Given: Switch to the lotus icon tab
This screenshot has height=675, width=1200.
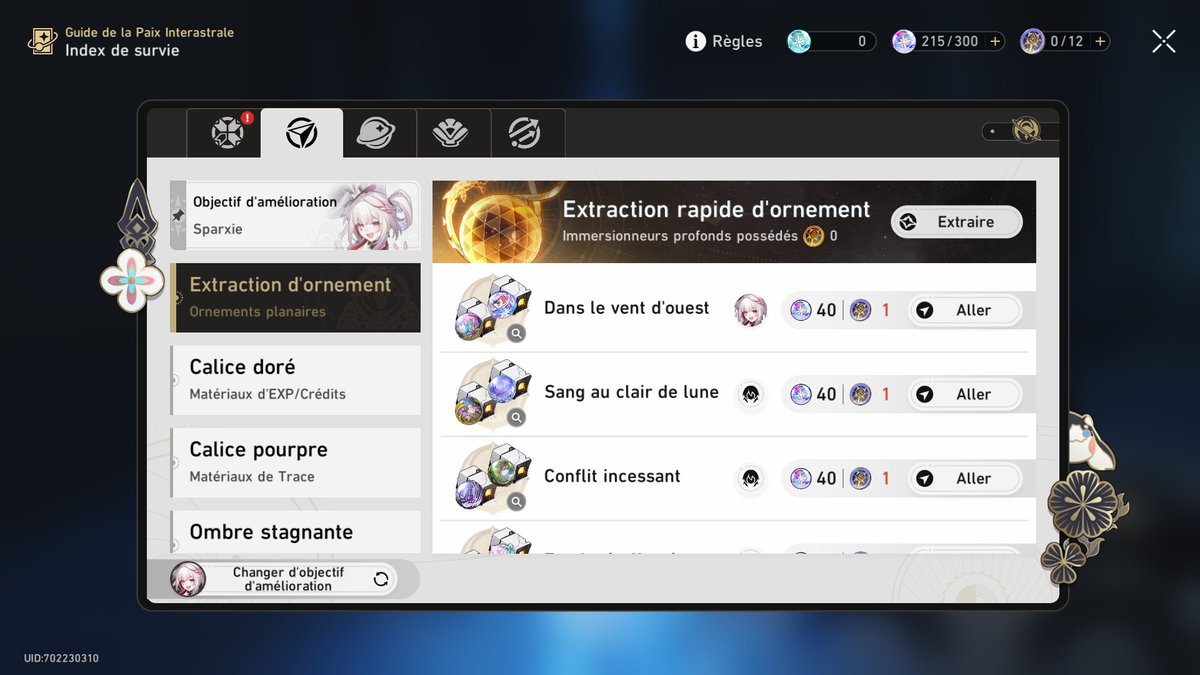Looking at the screenshot, I should pos(453,133).
